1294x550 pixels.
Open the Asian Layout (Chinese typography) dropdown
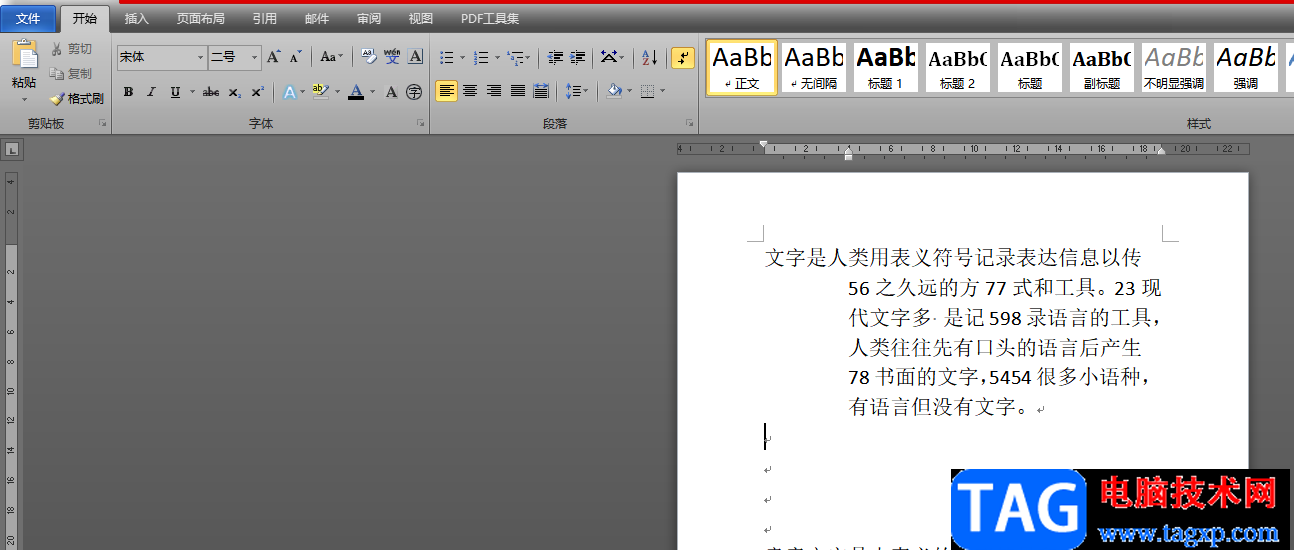[x=612, y=57]
